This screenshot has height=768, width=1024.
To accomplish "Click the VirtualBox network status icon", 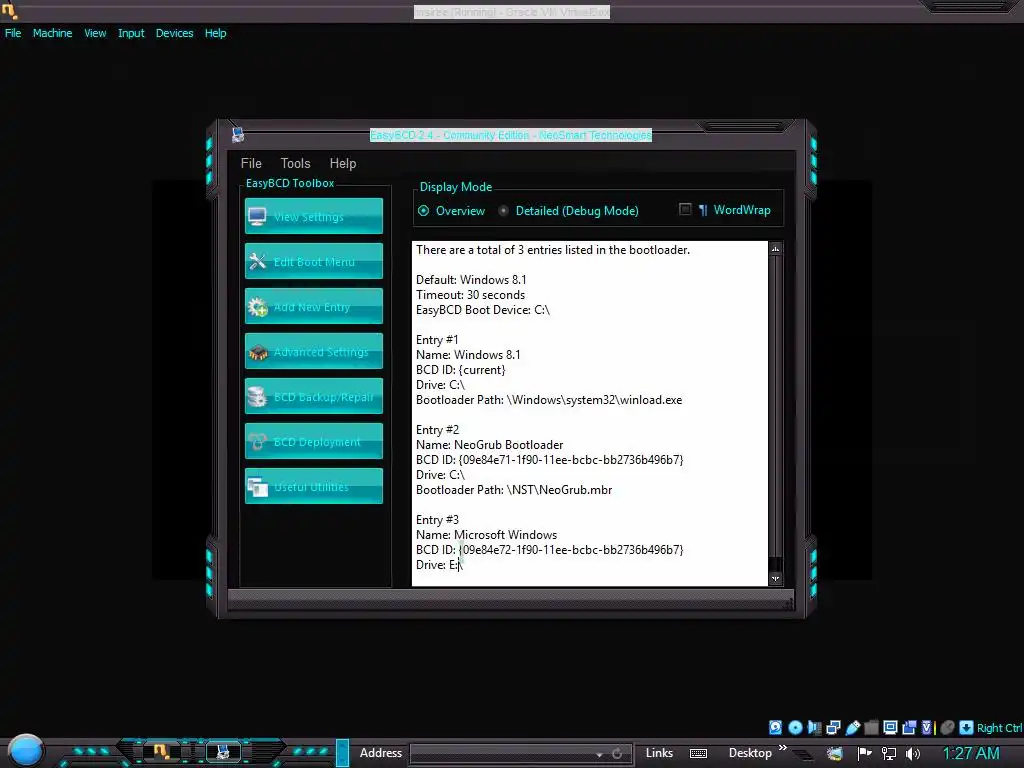I will point(833,728).
